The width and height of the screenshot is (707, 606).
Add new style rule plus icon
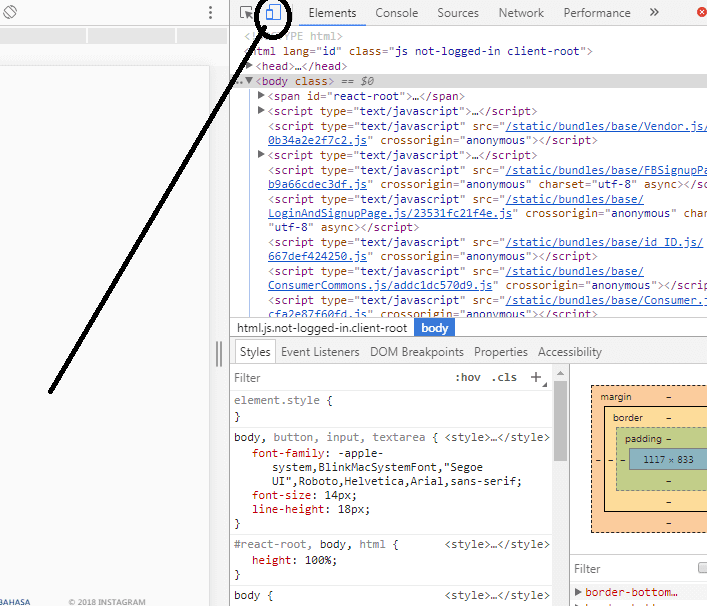[x=536, y=377]
